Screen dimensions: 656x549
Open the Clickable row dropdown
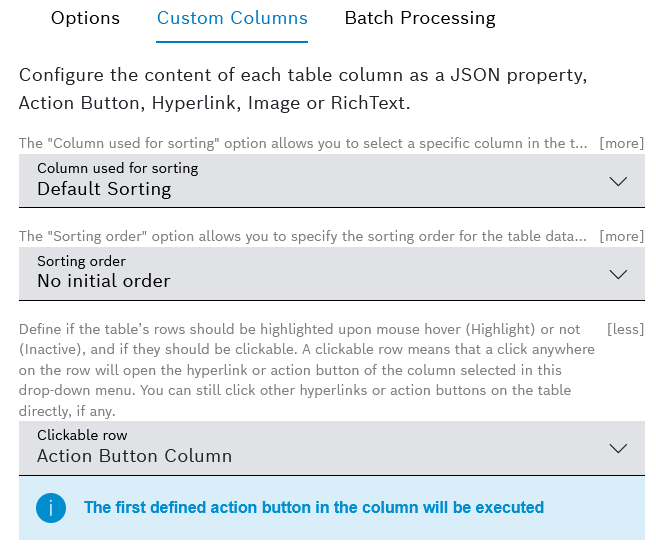[x=300, y=447]
